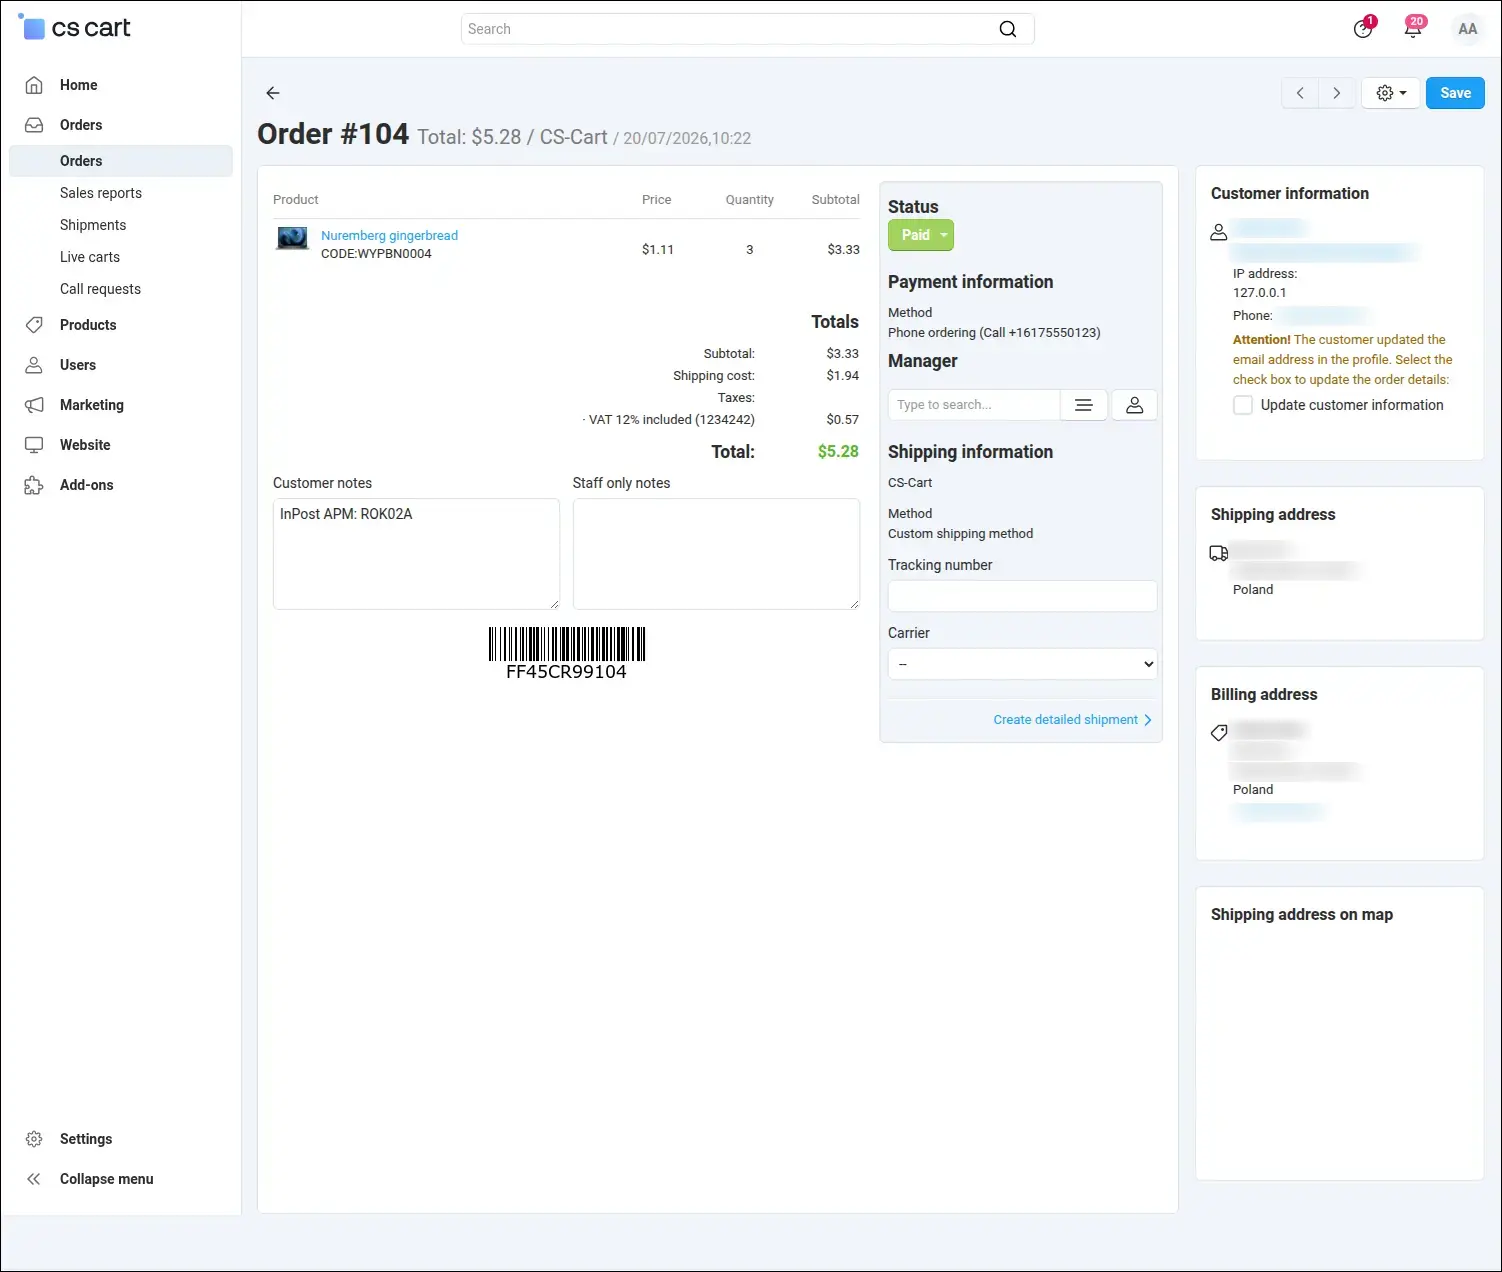Click the Nuremberg gingerbread thumbnail
Viewport: 1502px width, 1272px height.
(292, 239)
